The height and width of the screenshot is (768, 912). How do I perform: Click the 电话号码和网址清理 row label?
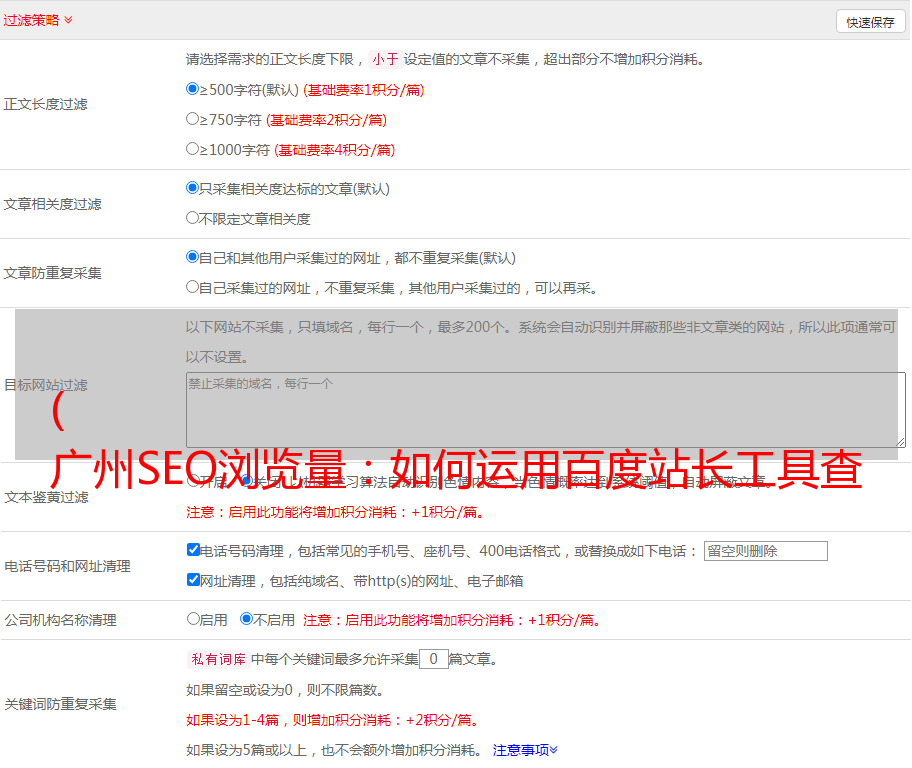click(x=67, y=566)
